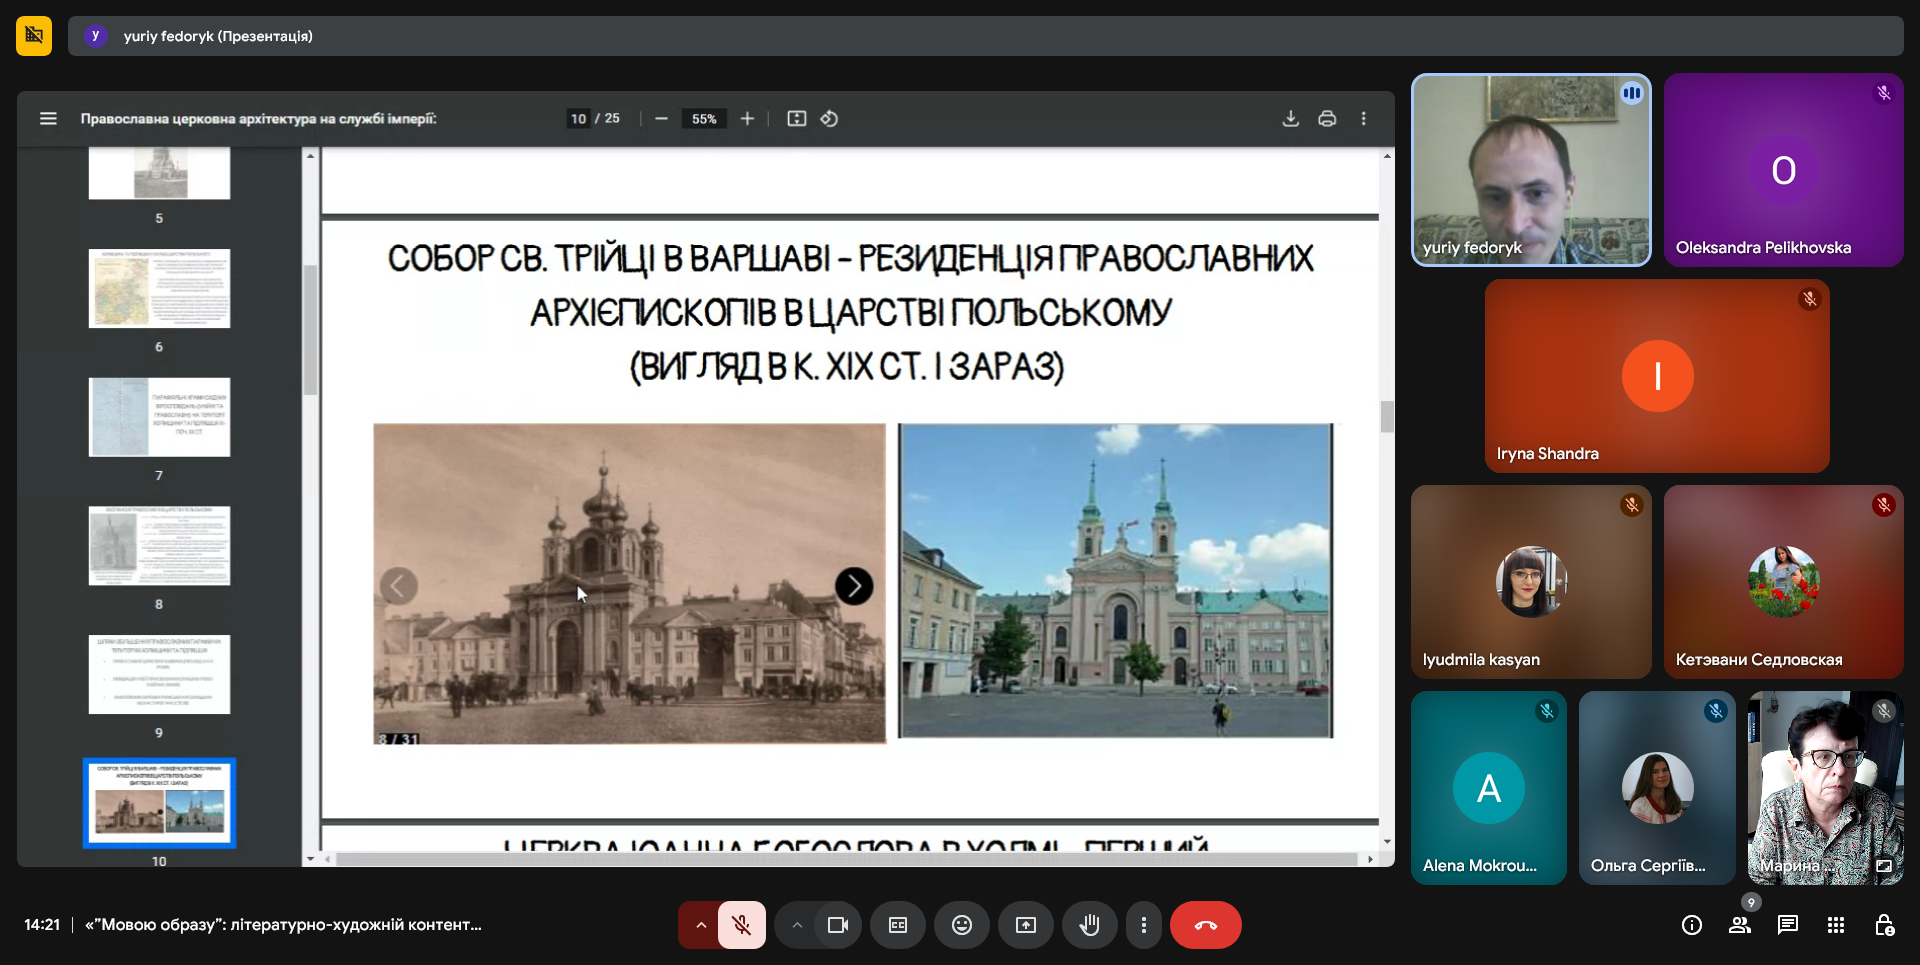The width and height of the screenshot is (1920, 965).
Task: Raise your hand in the meeting
Action: pyautogui.click(x=1089, y=925)
